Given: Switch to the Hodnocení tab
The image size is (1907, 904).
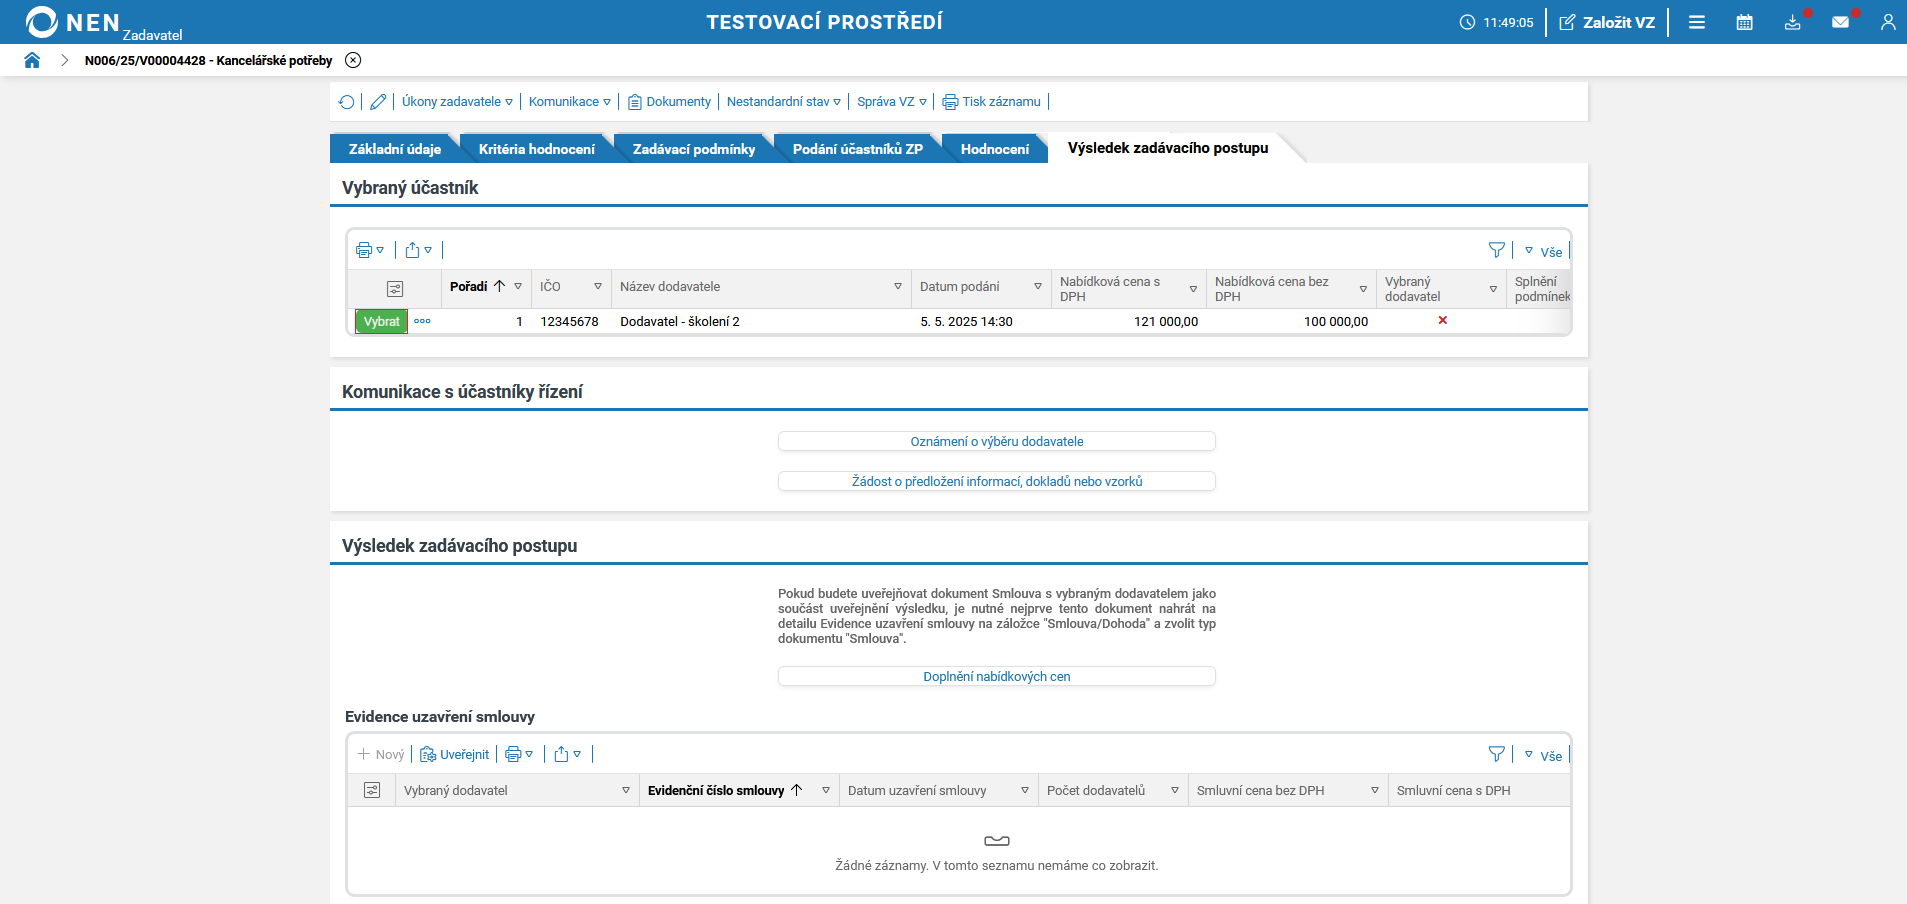Looking at the screenshot, I should coord(994,149).
